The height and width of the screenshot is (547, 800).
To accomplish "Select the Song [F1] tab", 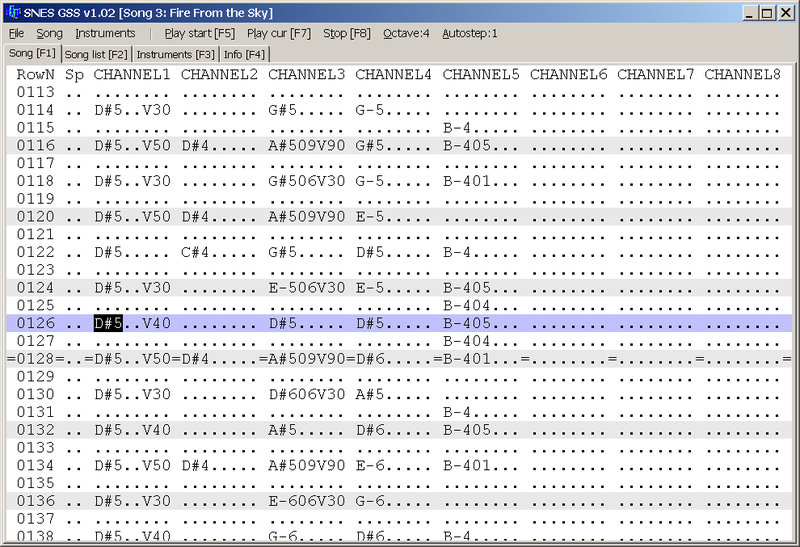I will (32, 53).
